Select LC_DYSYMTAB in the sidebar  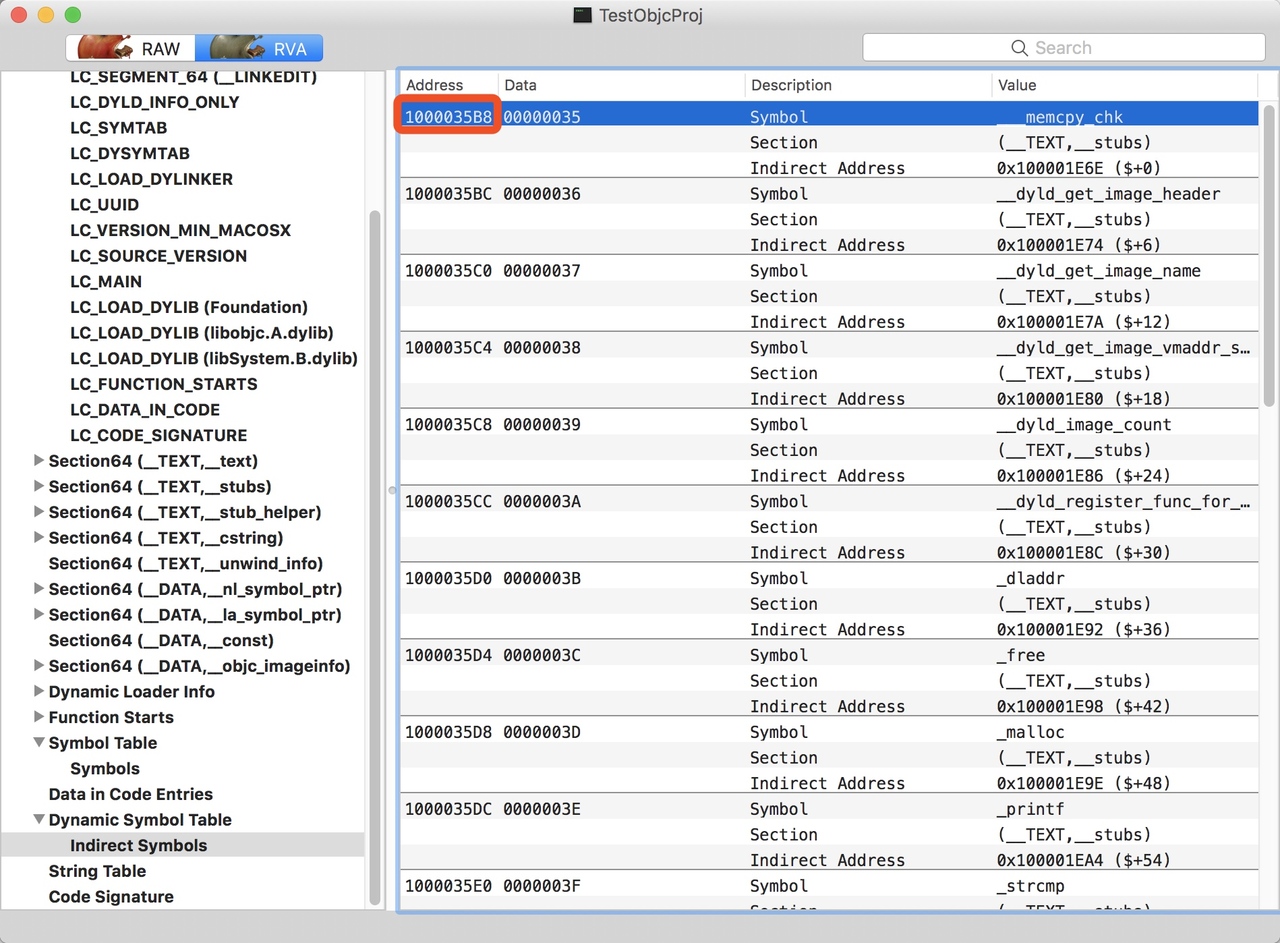pyautogui.click(x=130, y=154)
